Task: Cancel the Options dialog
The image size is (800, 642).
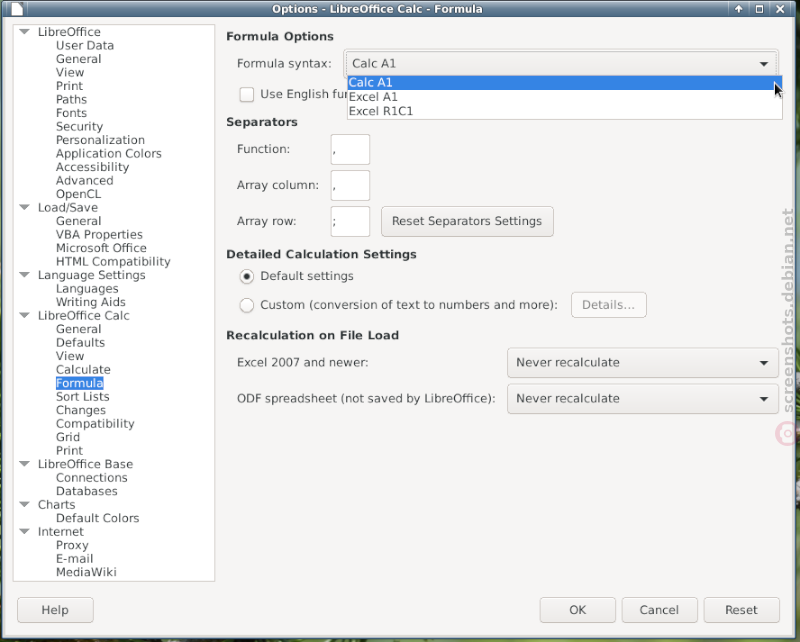Action: pyautogui.click(x=659, y=610)
